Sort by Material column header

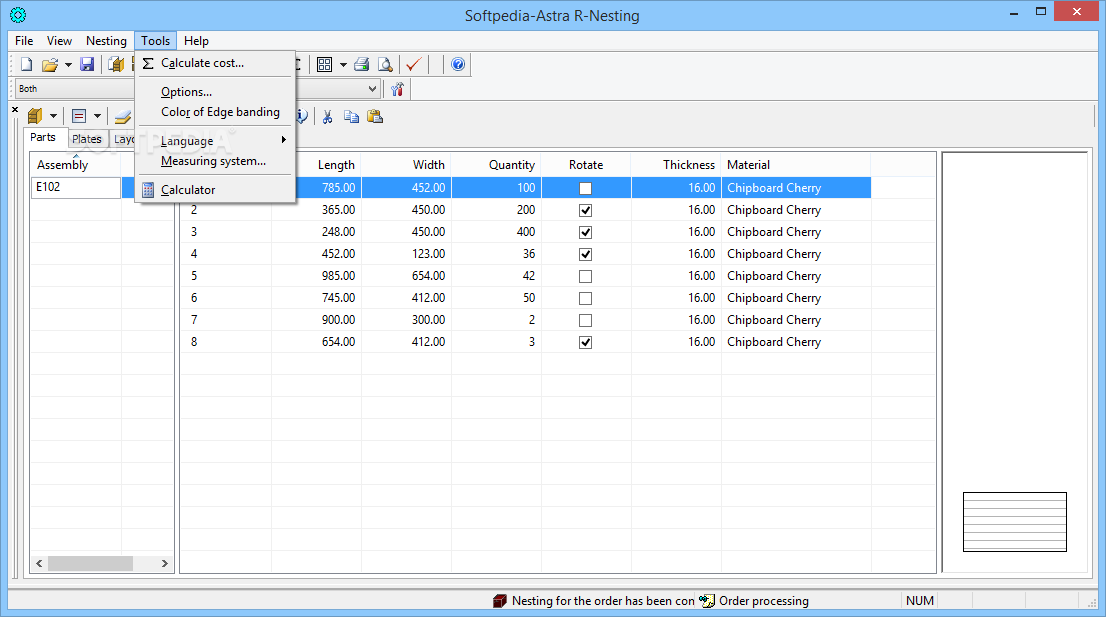click(x=796, y=165)
